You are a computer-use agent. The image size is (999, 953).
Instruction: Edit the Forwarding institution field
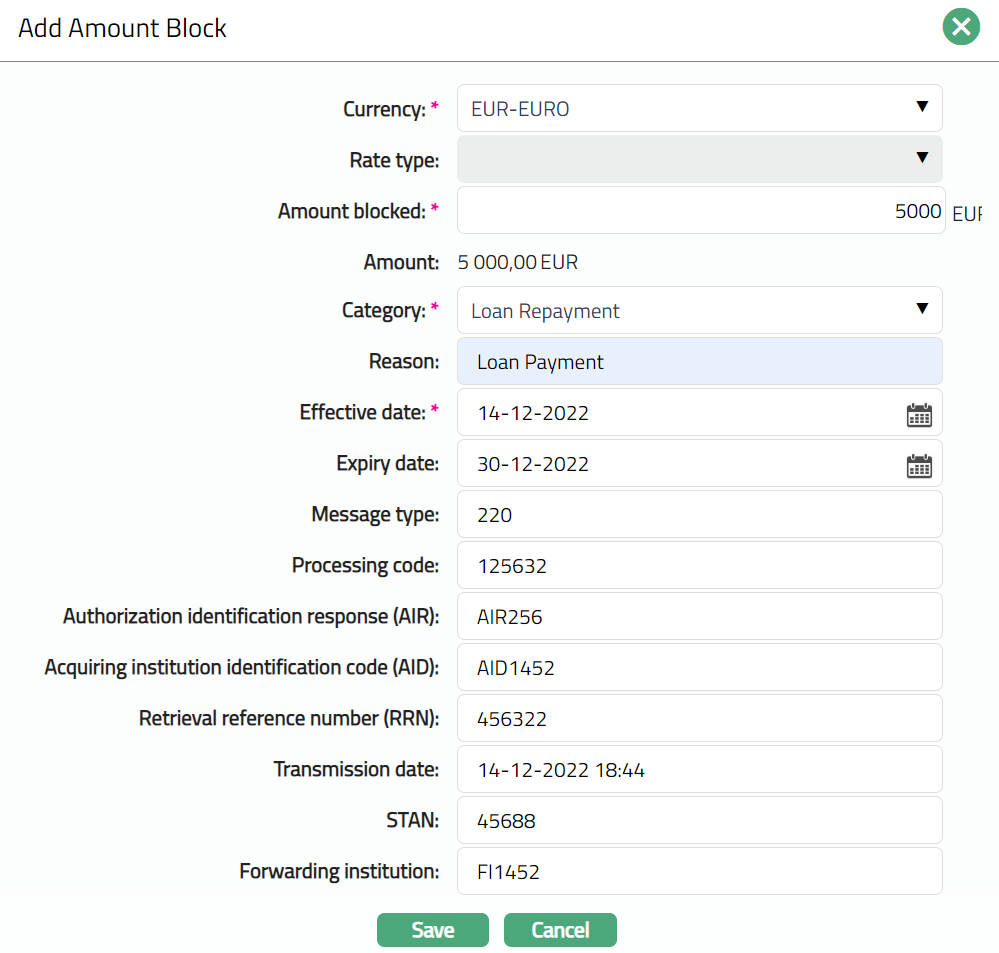coord(699,872)
